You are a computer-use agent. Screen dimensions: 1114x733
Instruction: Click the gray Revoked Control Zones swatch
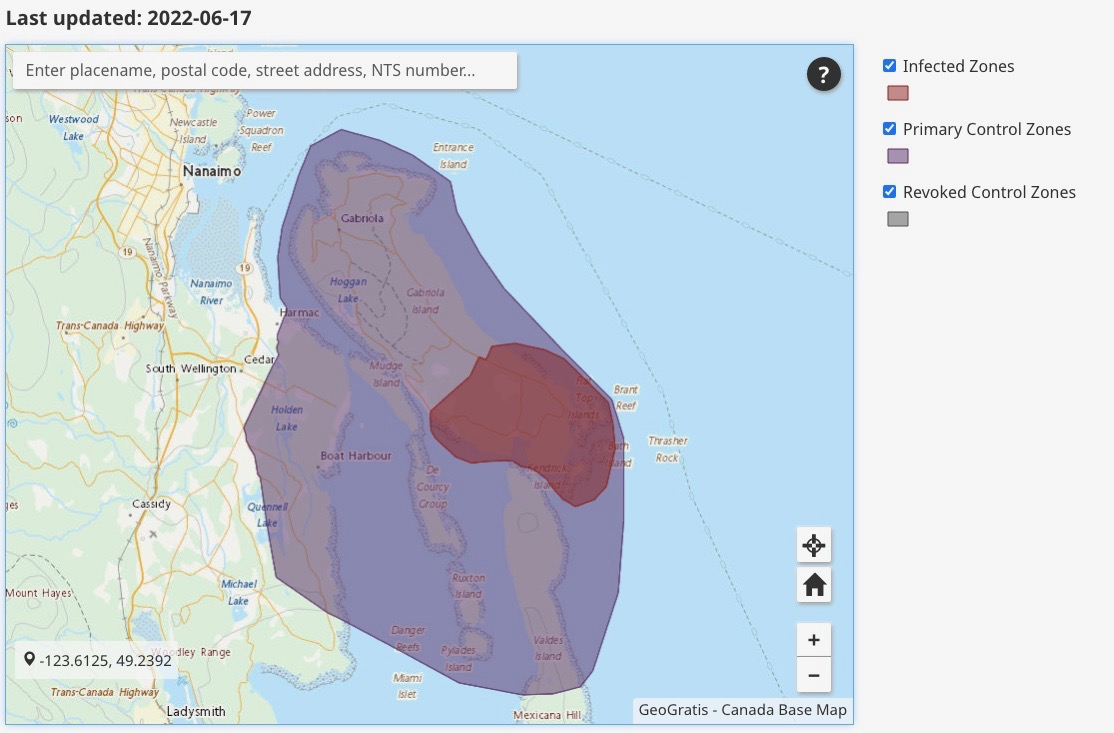pyautogui.click(x=898, y=219)
